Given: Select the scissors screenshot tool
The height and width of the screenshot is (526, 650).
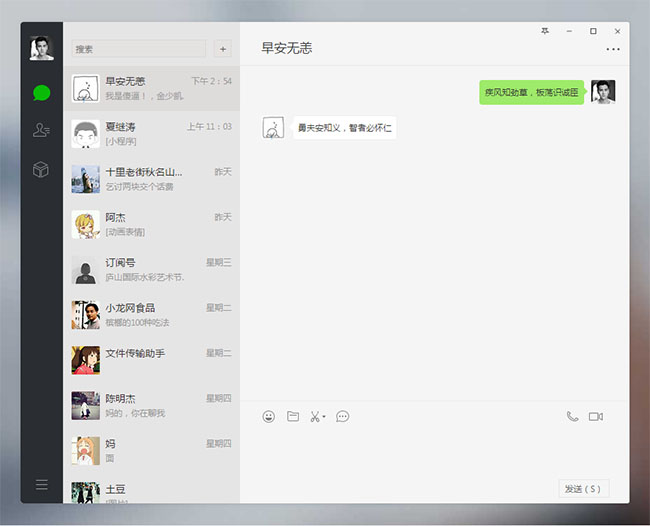Looking at the screenshot, I should click(x=315, y=416).
